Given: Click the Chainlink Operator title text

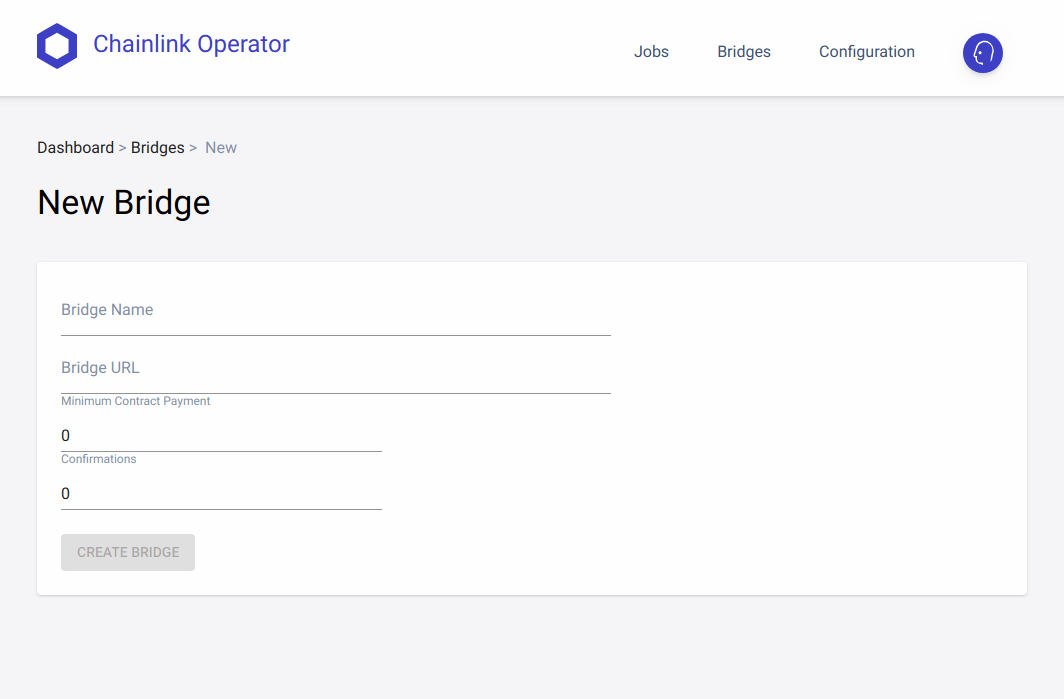Looking at the screenshot, I should tap(191, 44).
